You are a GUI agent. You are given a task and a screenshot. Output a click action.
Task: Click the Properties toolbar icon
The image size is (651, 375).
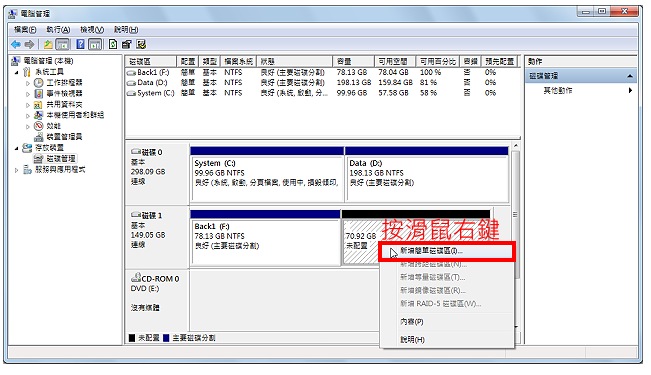[x=127, y=44]
